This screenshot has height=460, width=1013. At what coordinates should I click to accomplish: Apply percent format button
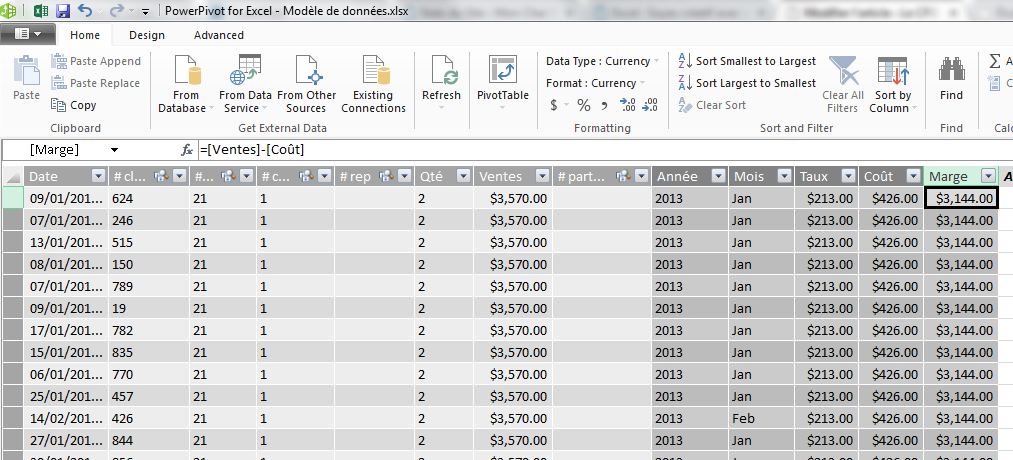tap(584, 105)
